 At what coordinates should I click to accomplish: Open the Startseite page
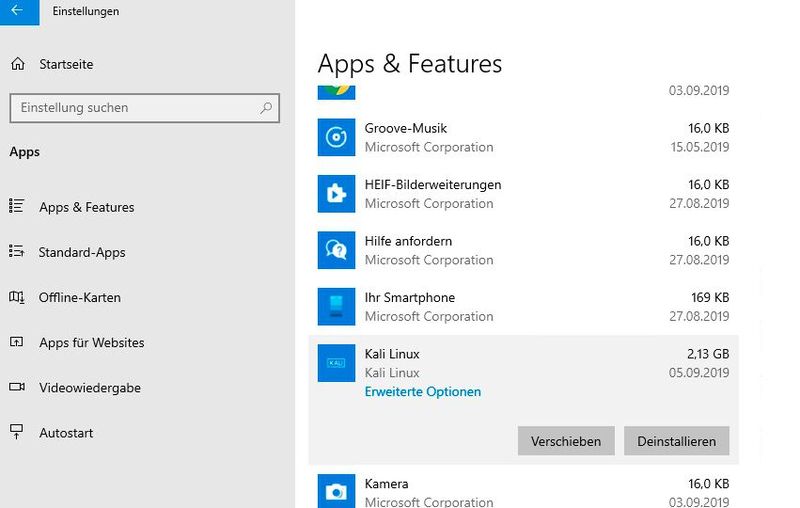[66, 64]
